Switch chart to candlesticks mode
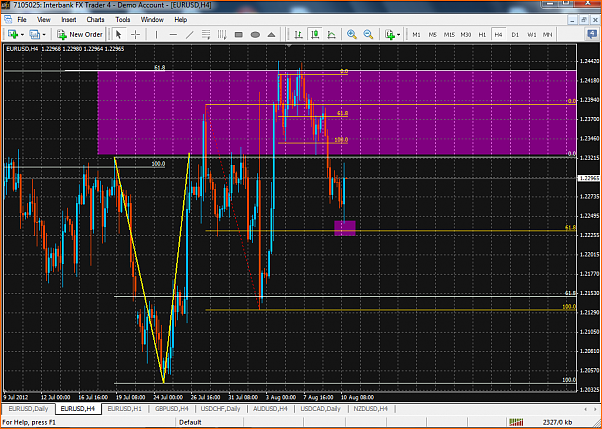This screenshot has width=602, height=429. (315, 35)
